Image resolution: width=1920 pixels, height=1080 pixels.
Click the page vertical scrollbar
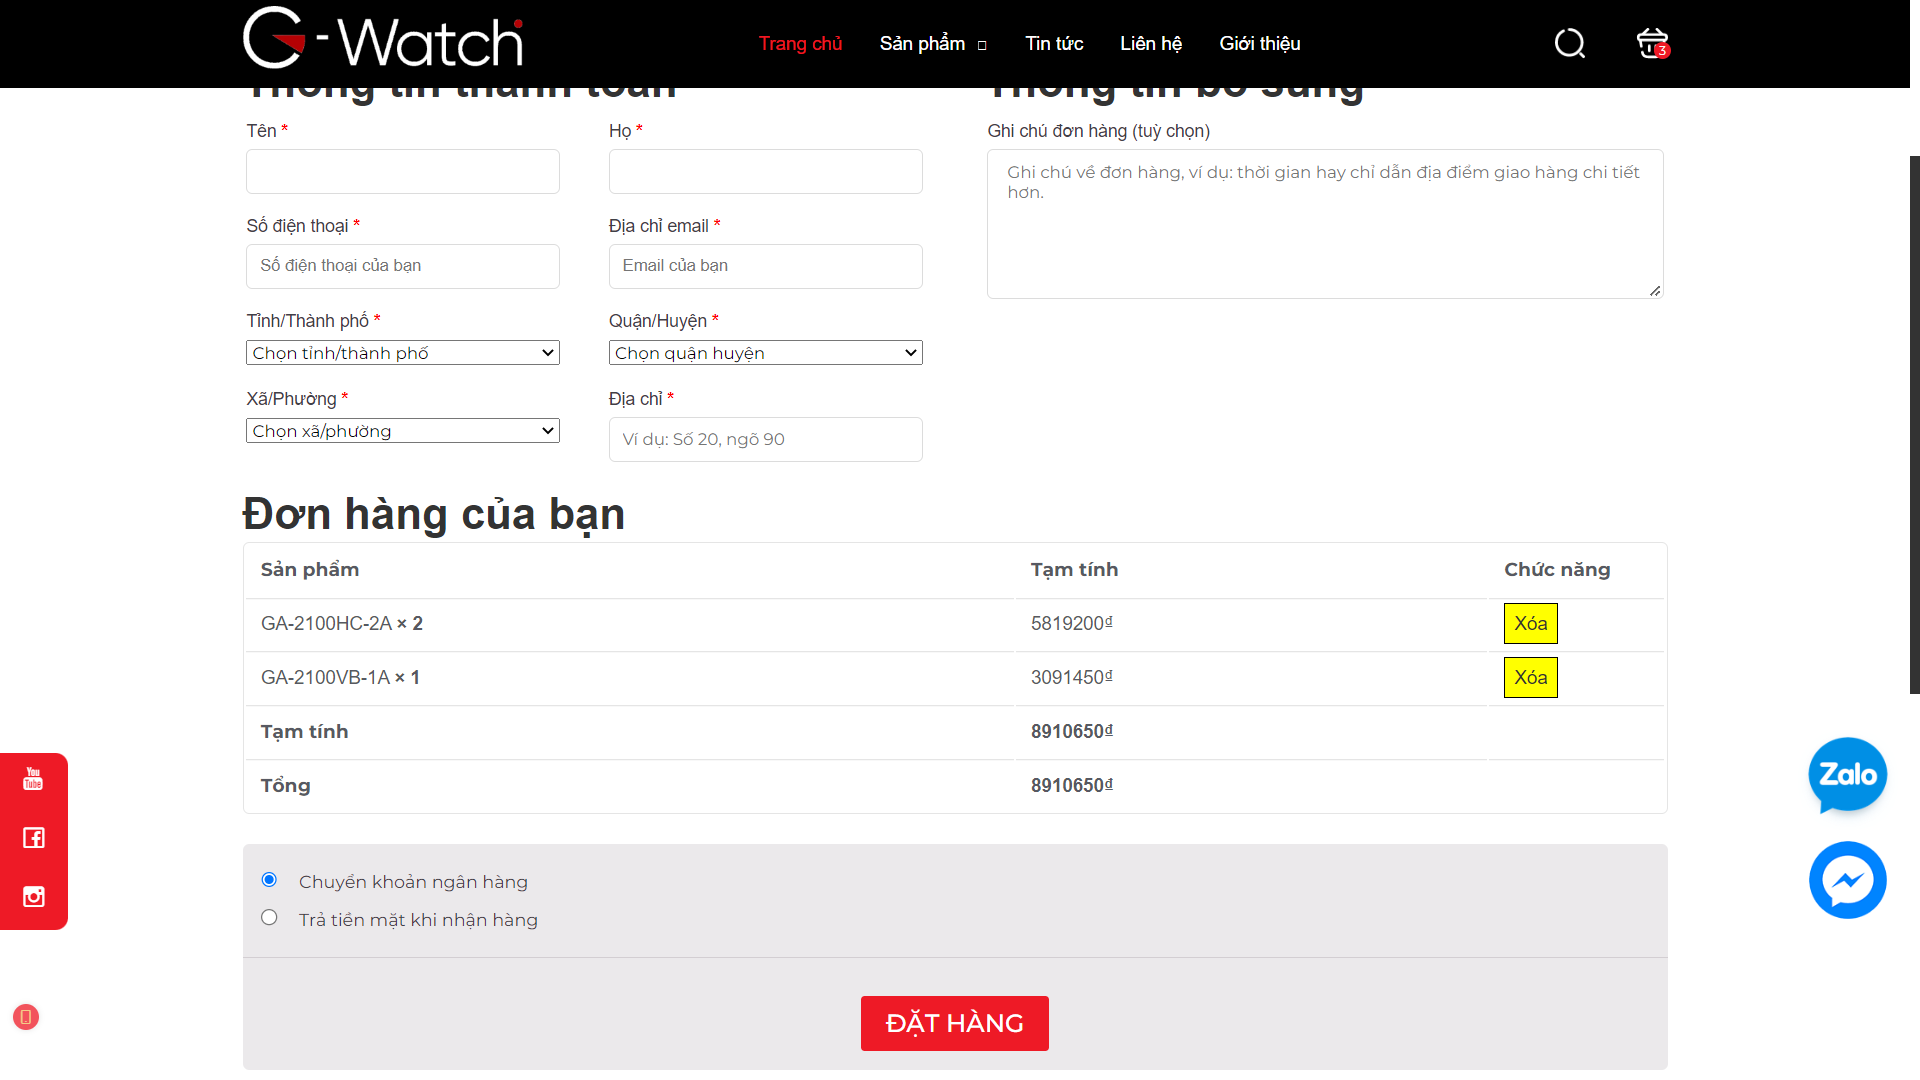1914,425
